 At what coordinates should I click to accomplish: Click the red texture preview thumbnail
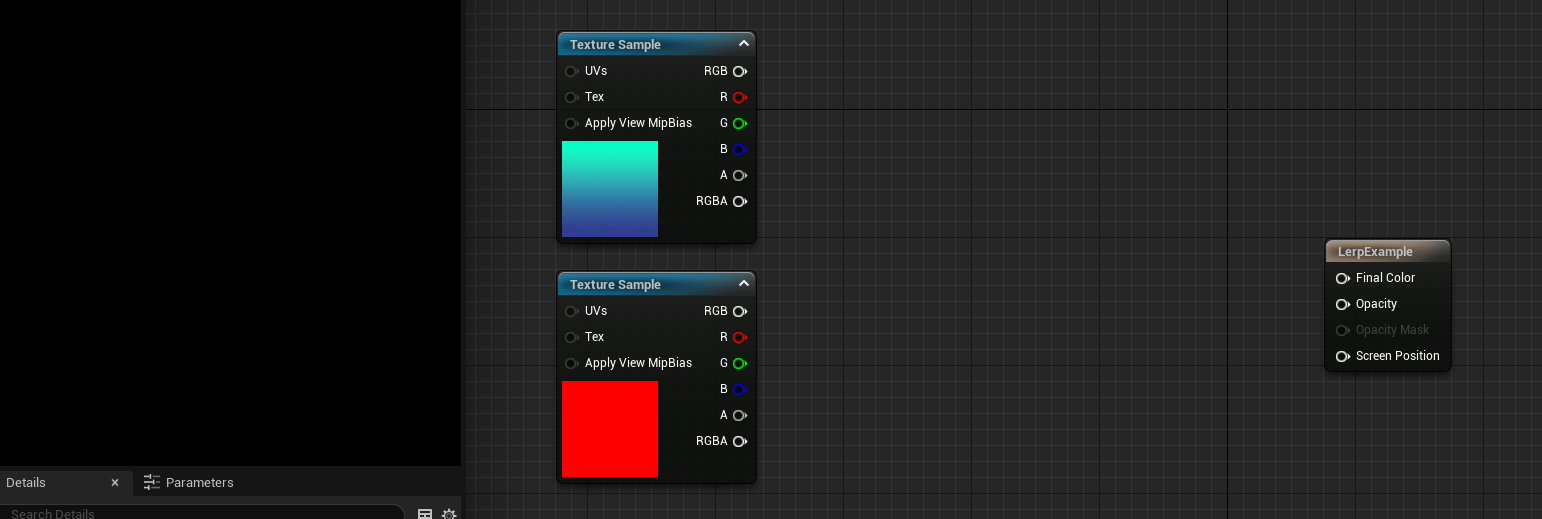pos(610,429)
